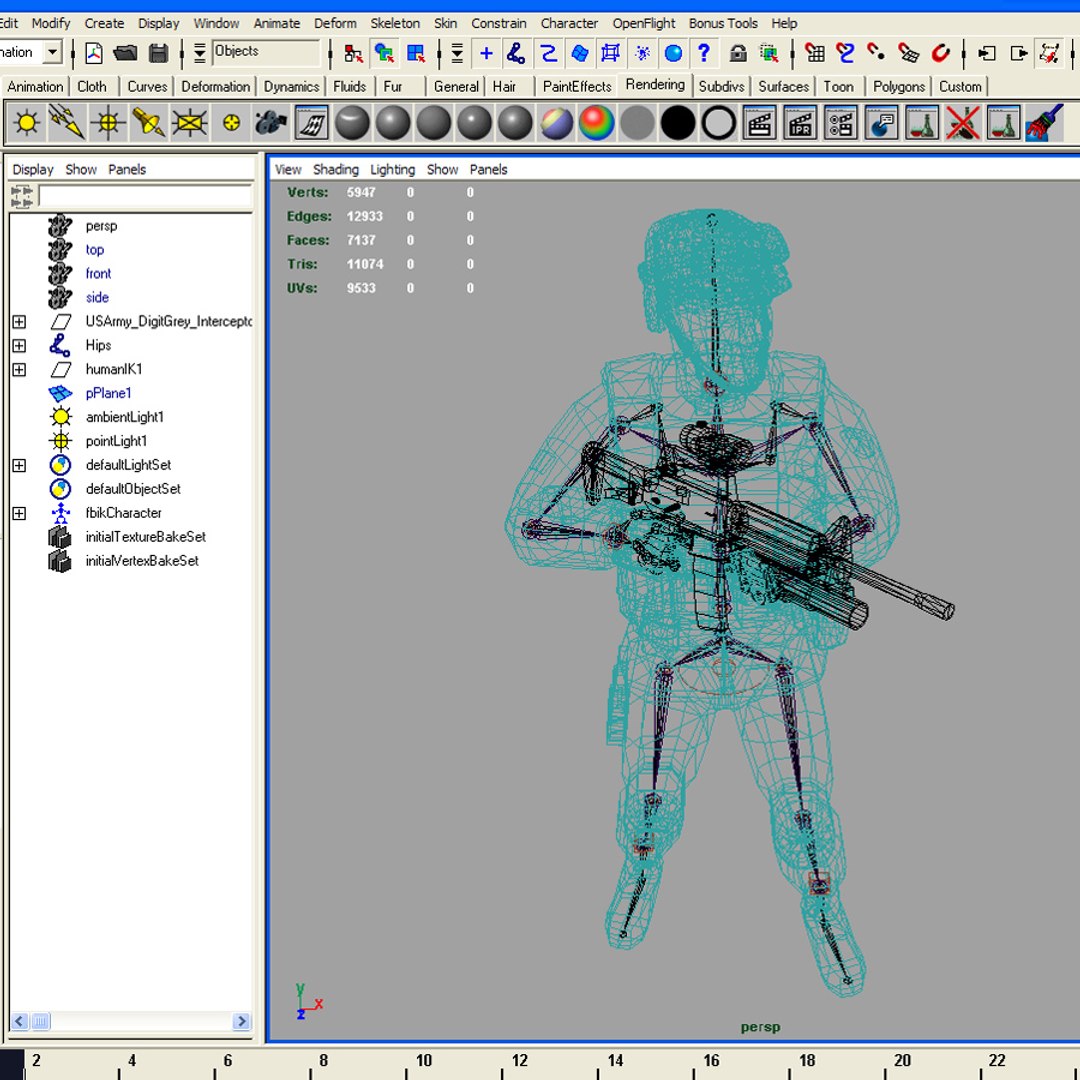Open the menu set dropdown arrow

[x=52, y=52]
